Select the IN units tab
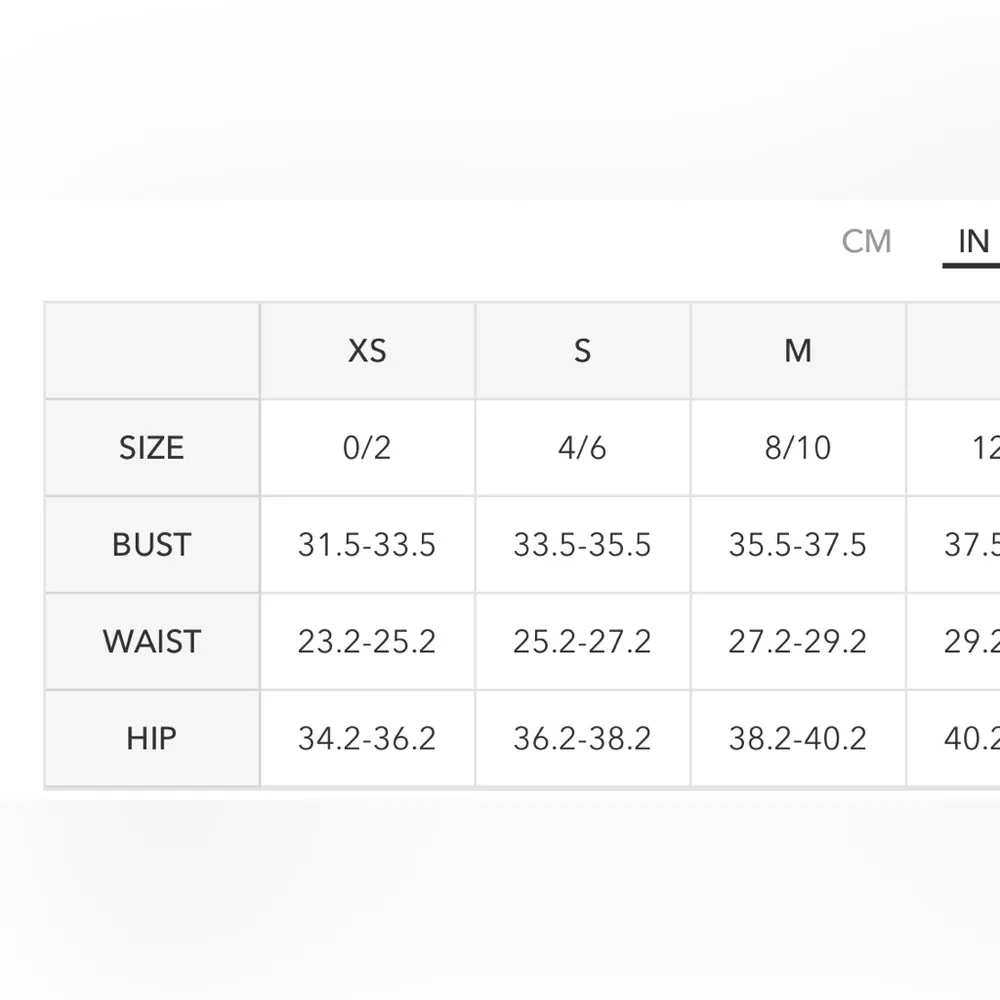Viewport: 1000px width, 1000px height. [x=973, y=242]
